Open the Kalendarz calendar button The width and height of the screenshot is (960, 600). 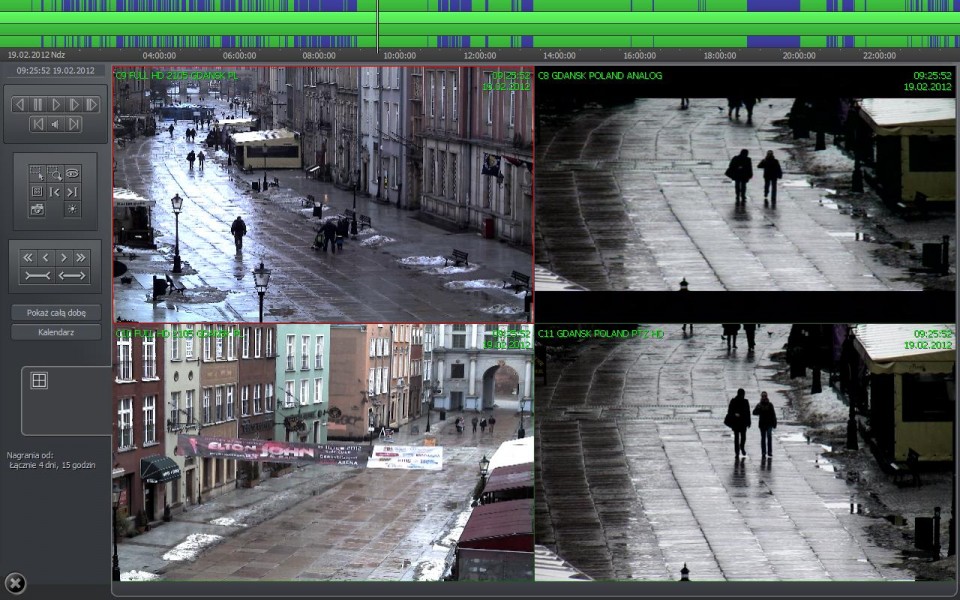click(x=56, y=332)
